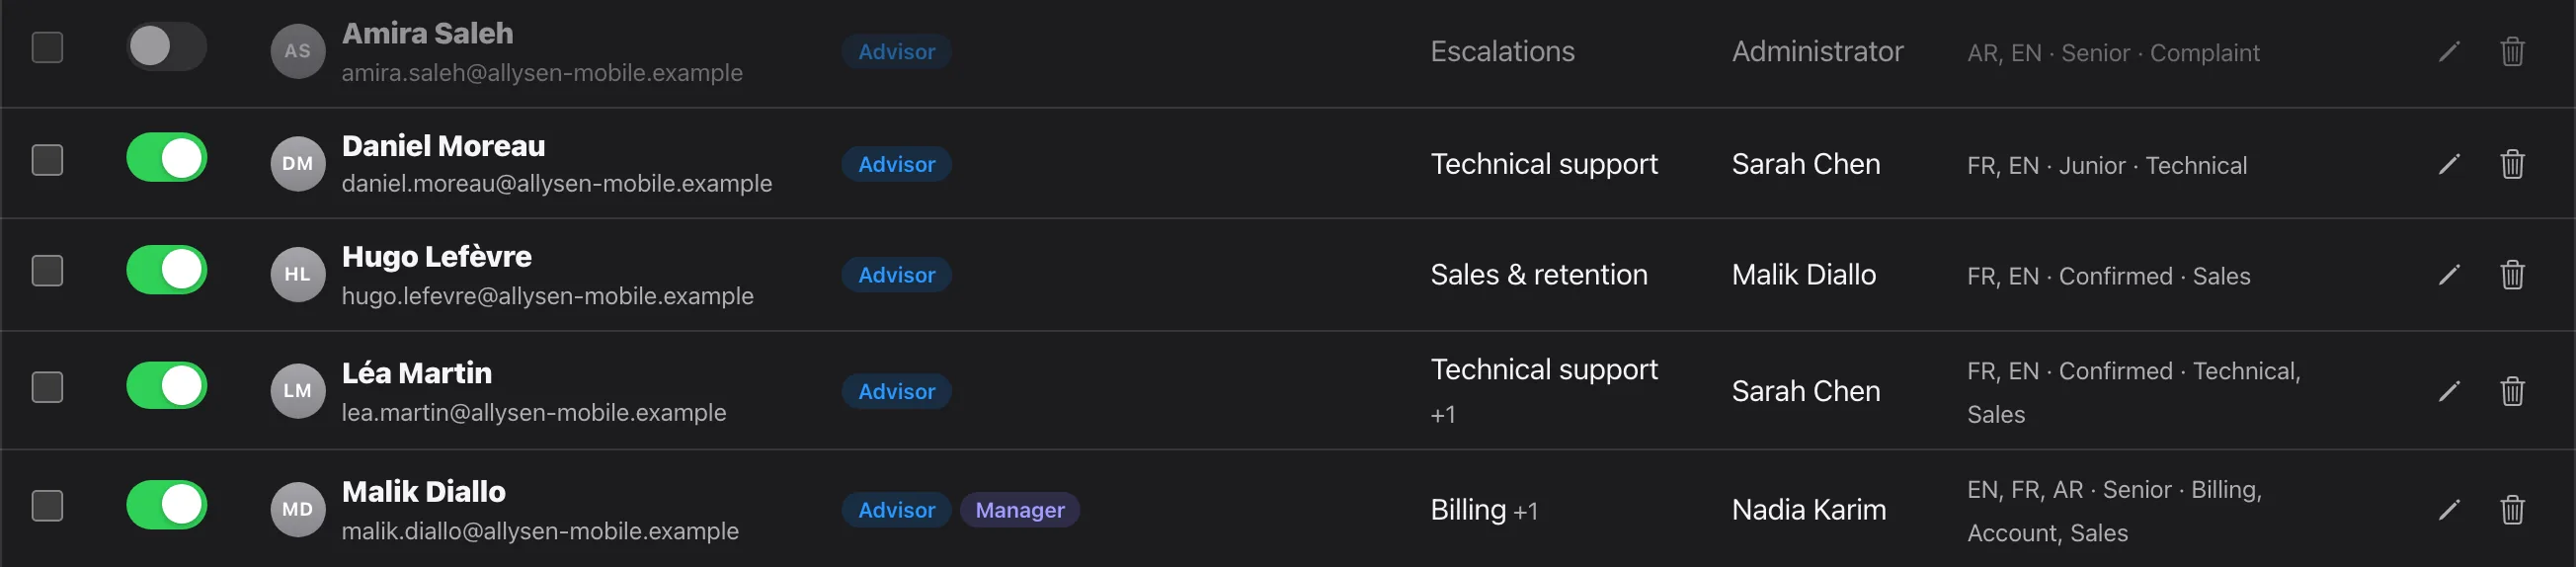Click the trash icon for Léa Martin

[2512, 390]
